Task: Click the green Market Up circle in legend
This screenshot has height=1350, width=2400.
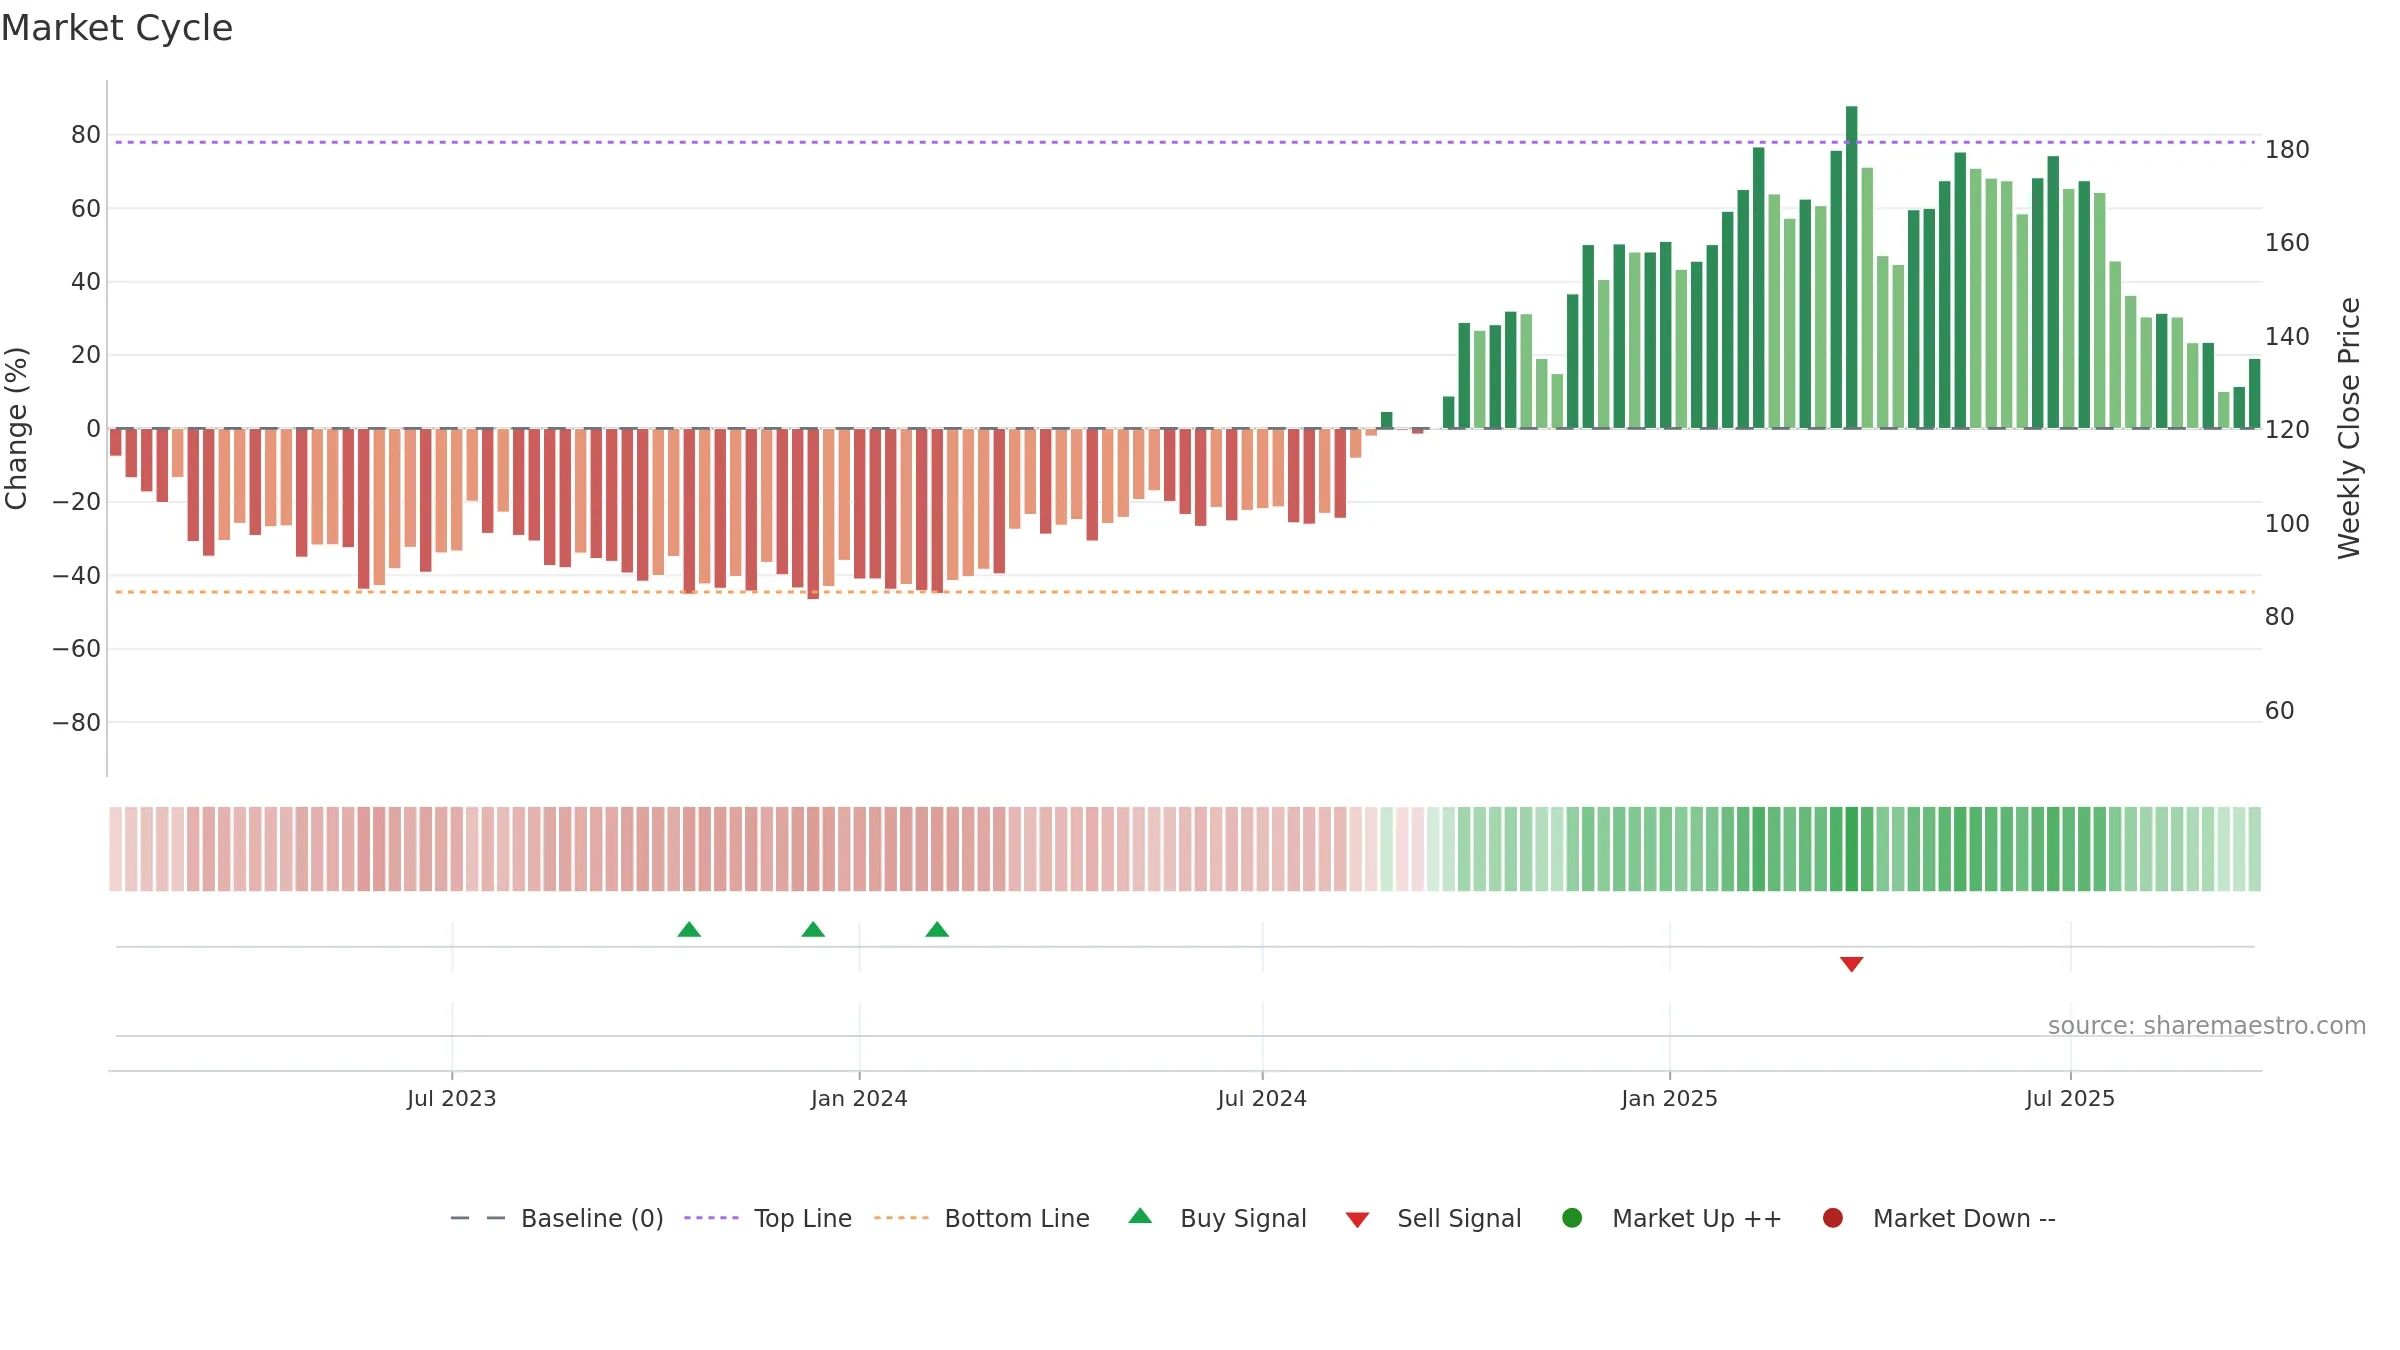Action: click(x=1572, y=1218)
